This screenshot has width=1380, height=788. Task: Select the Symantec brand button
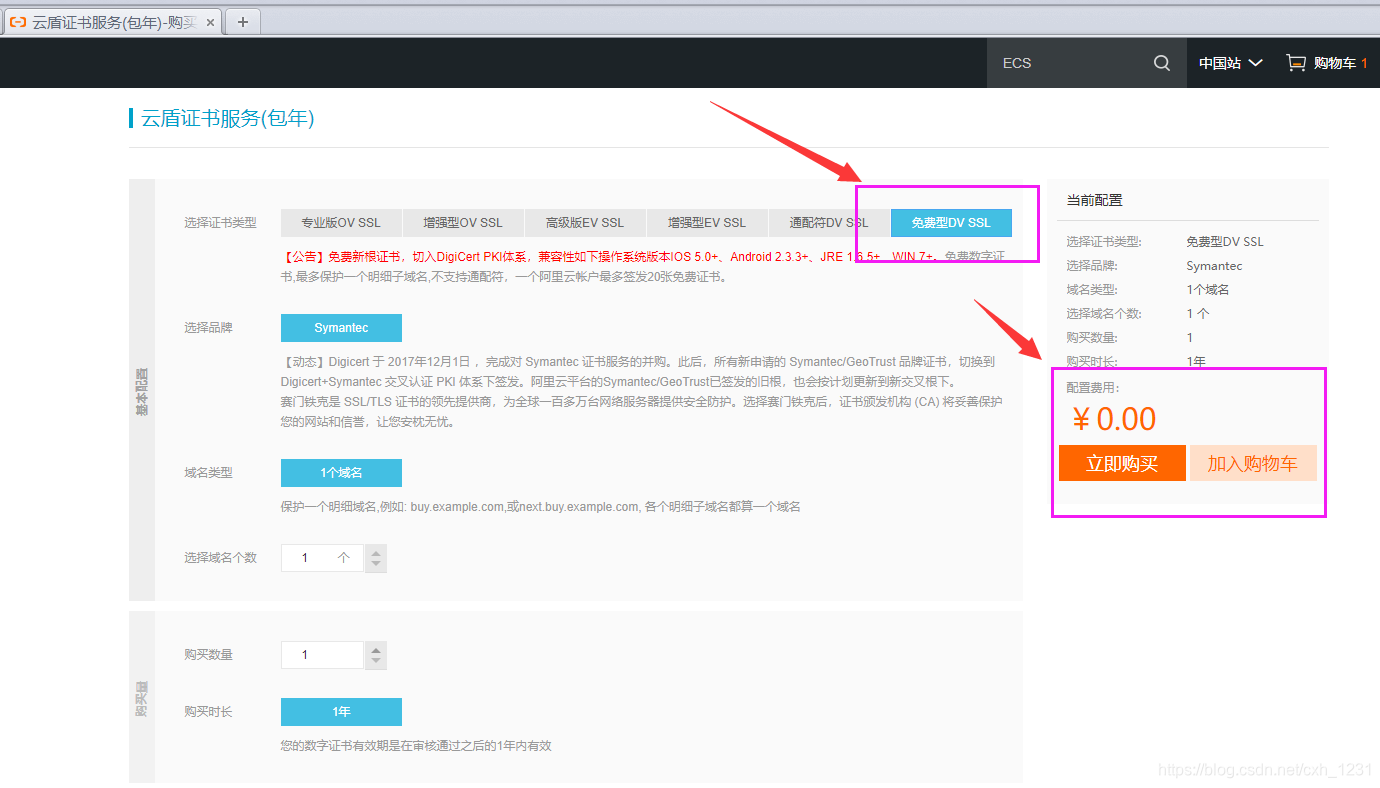[x=341, y=327]
